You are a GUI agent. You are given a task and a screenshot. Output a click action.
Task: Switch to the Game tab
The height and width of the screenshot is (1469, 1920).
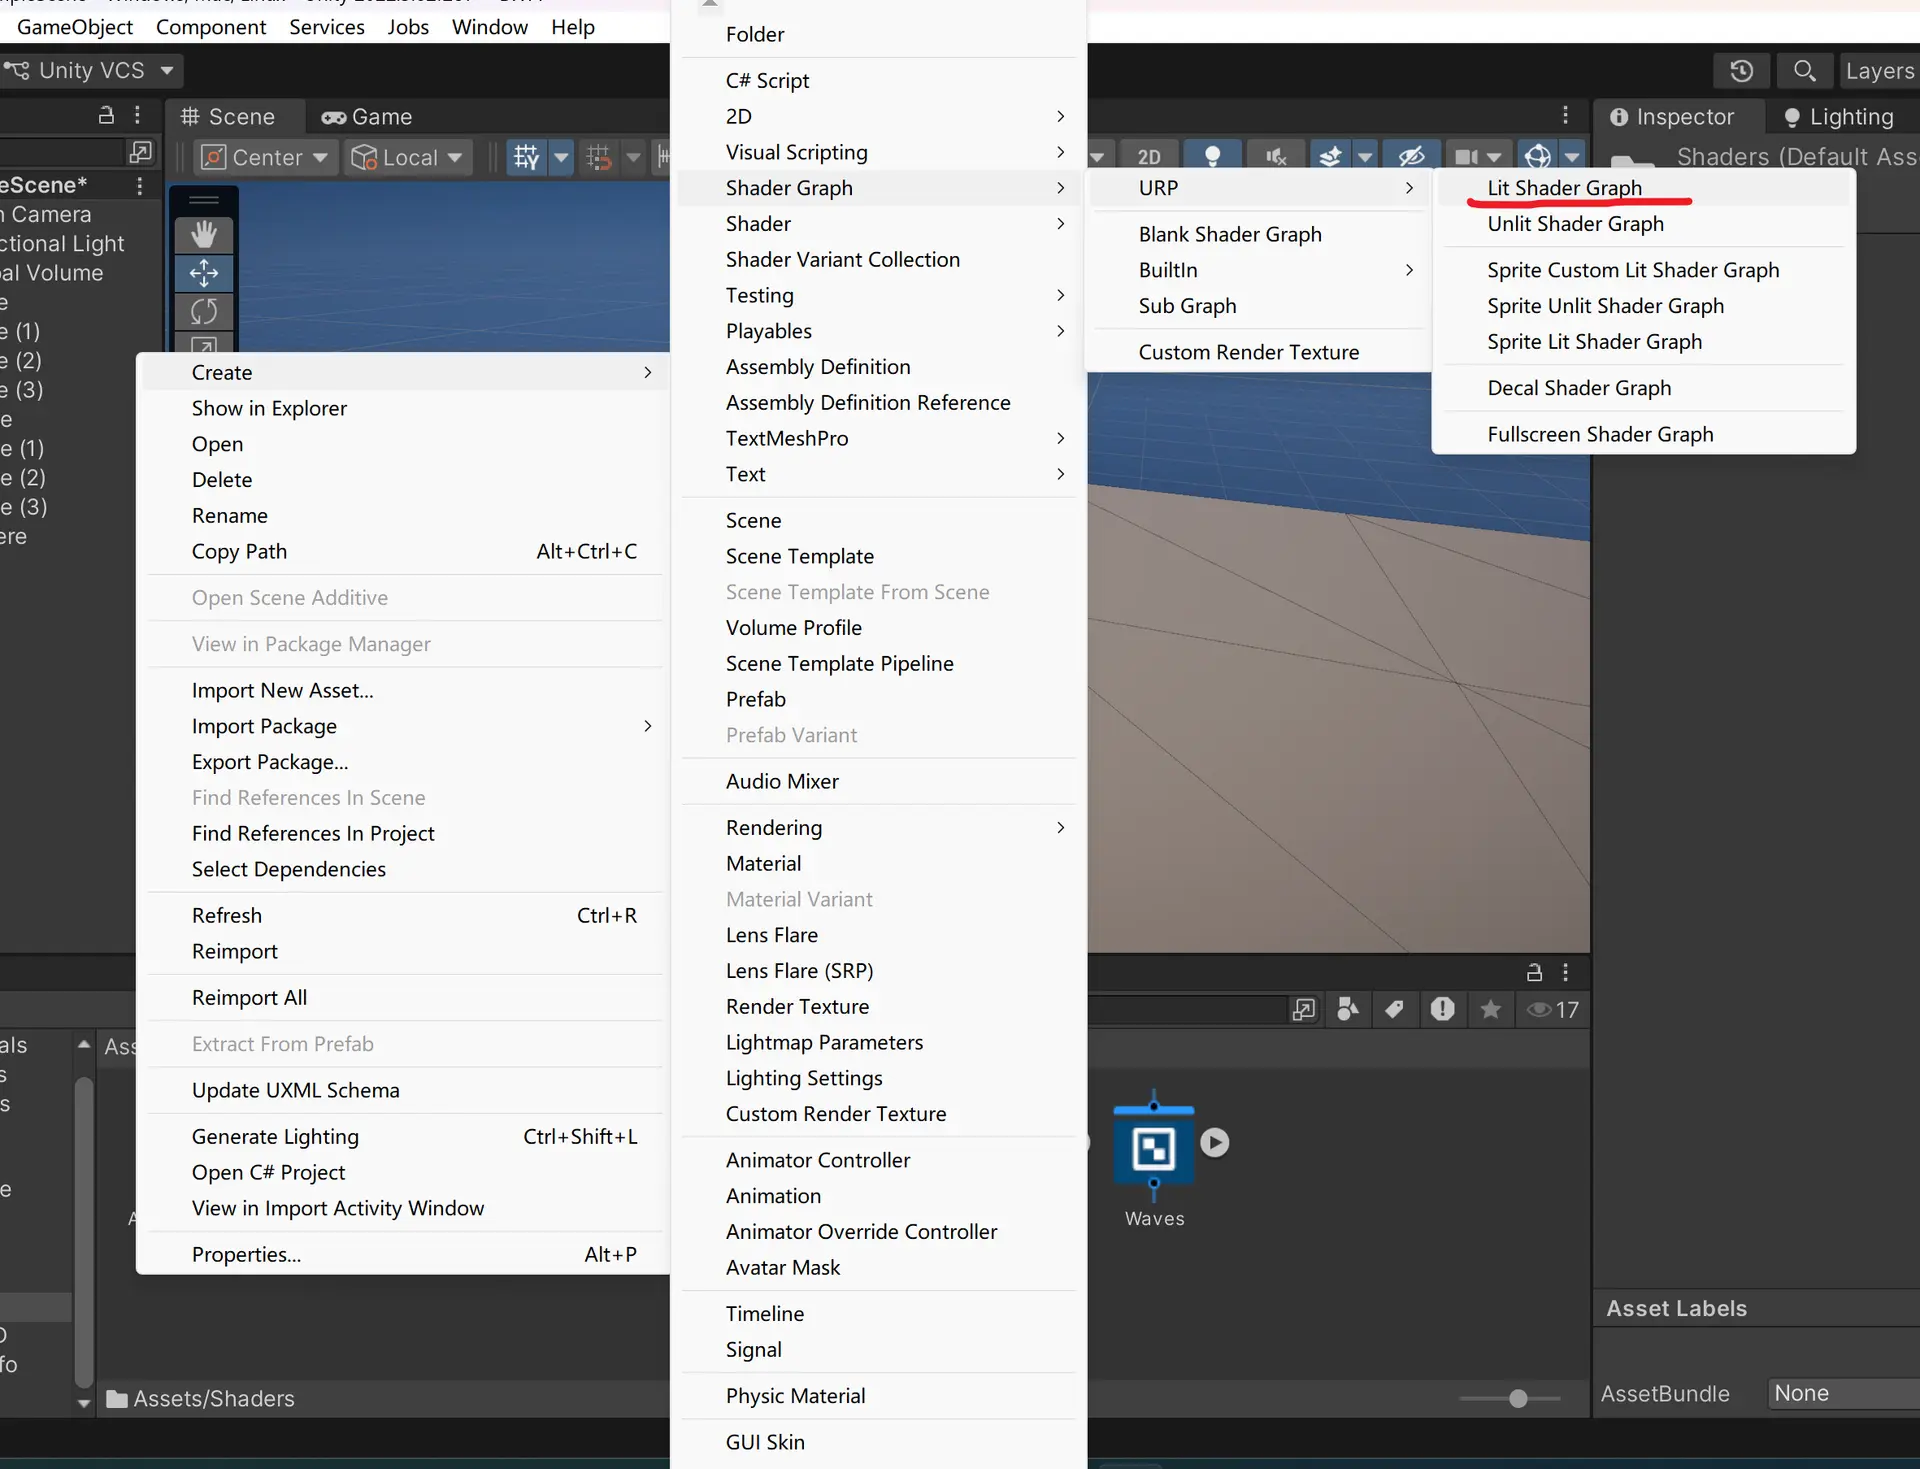(x=367, y=117)
